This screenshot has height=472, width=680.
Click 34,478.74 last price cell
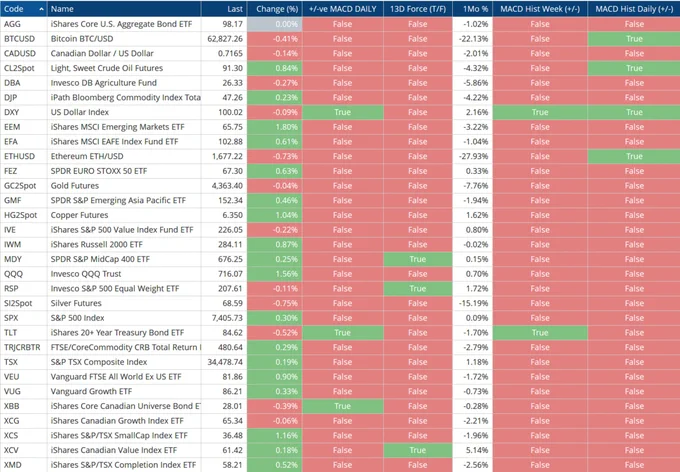point(224,362)
